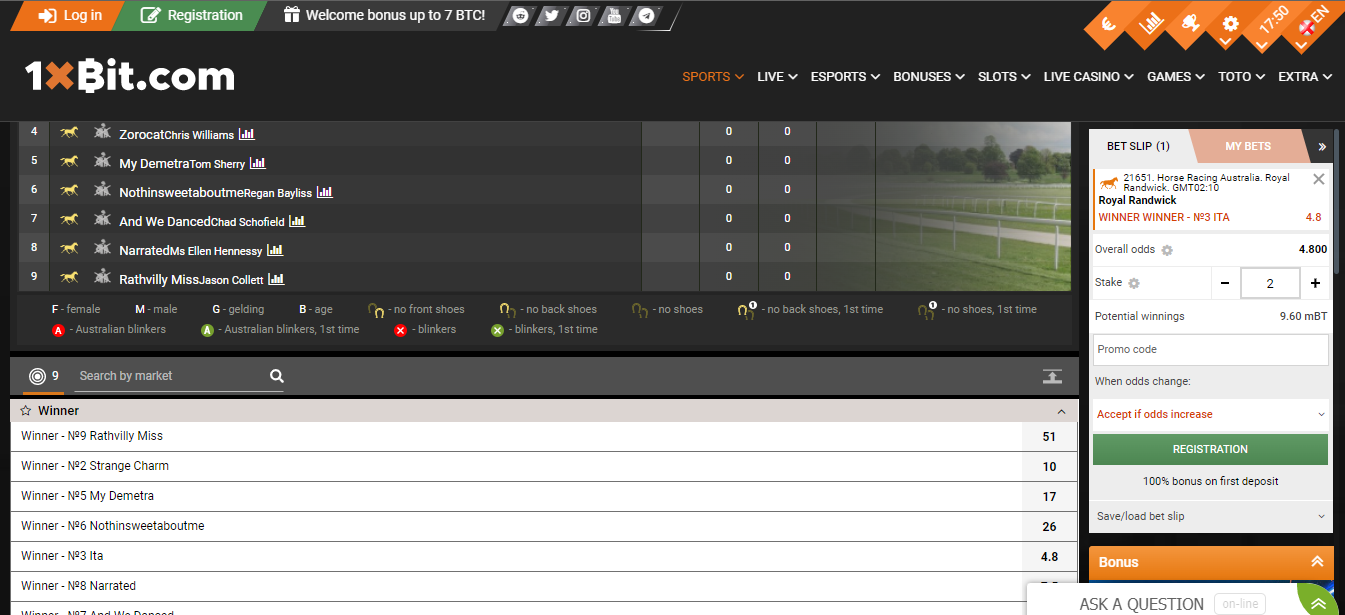1345x615 pixels.
Task: Expand Save/load bet slip
Action: [x=1210, y=516]
